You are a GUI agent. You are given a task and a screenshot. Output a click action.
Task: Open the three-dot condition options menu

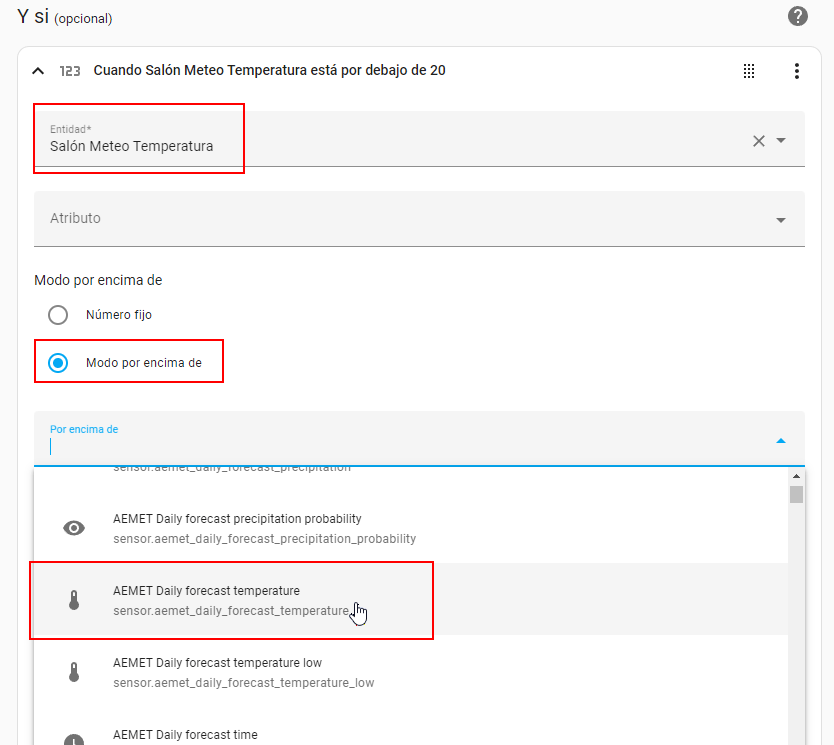point(797,71)
